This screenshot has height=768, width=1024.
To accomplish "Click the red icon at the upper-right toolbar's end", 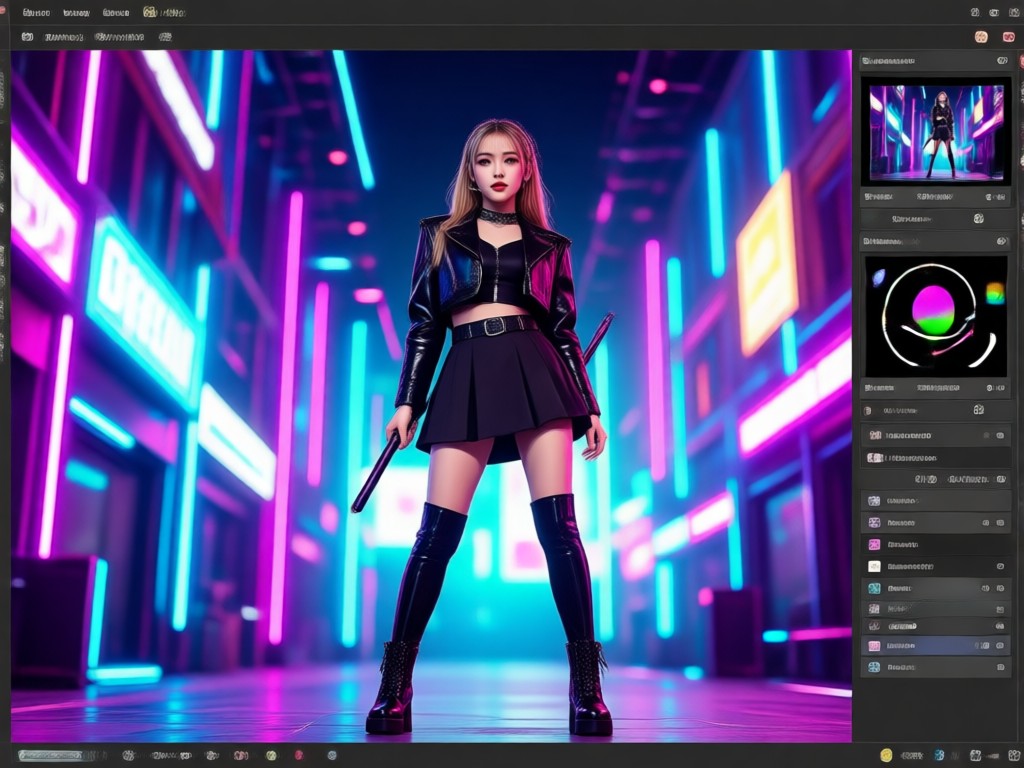I will pos(1009,37).
